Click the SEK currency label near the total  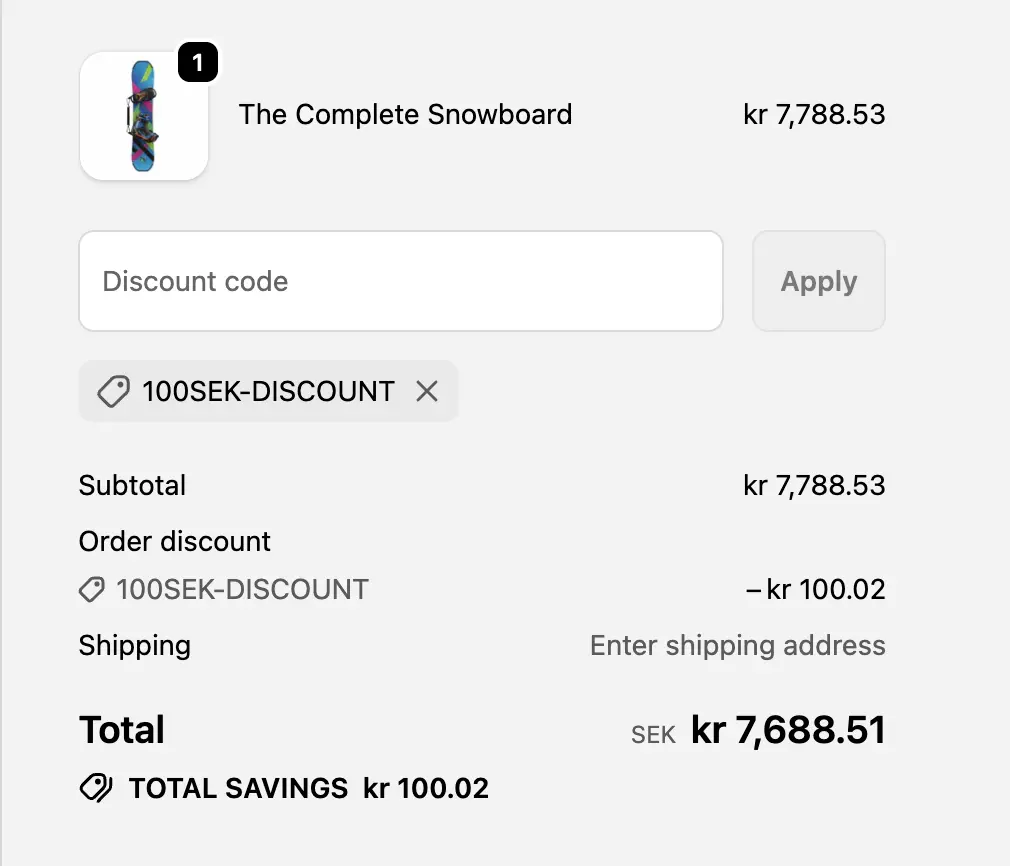pos(652,733)
